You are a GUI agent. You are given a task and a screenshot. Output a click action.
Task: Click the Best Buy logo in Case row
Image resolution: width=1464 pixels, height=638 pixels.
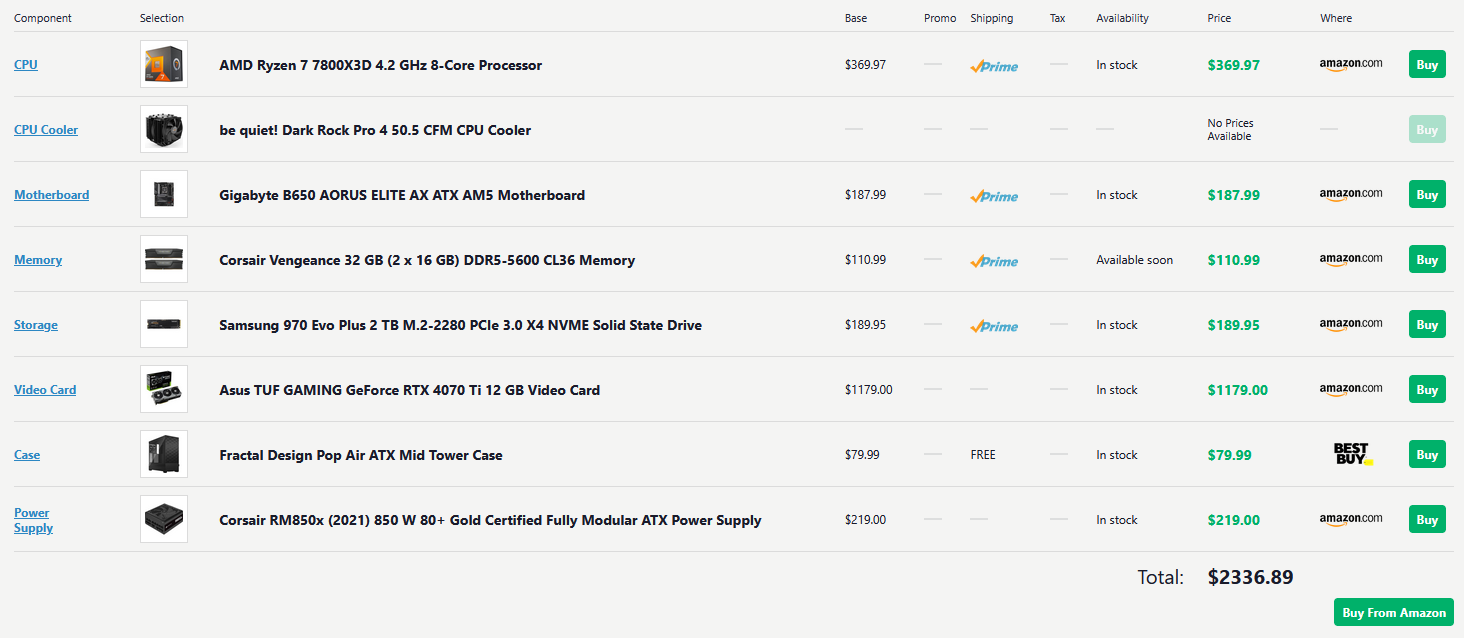pos(1353,455)
